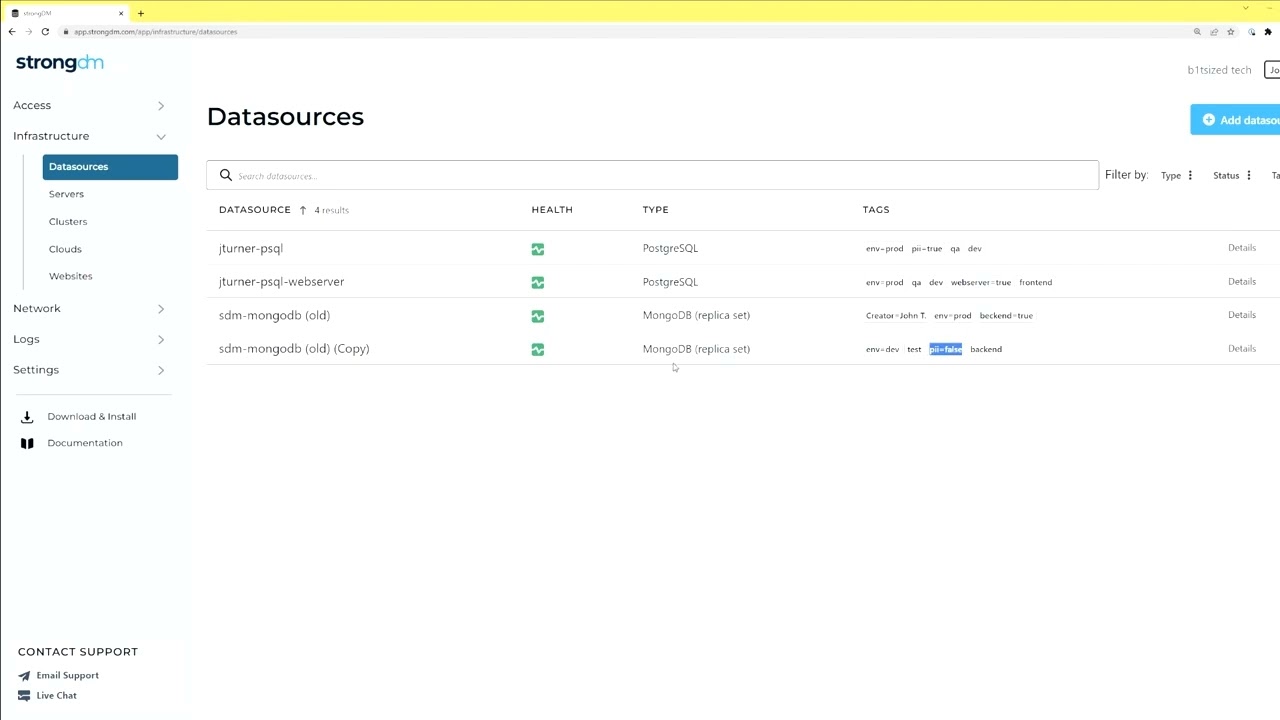
Task: Click the b1tsized tech organization name
Action: 1219,70
